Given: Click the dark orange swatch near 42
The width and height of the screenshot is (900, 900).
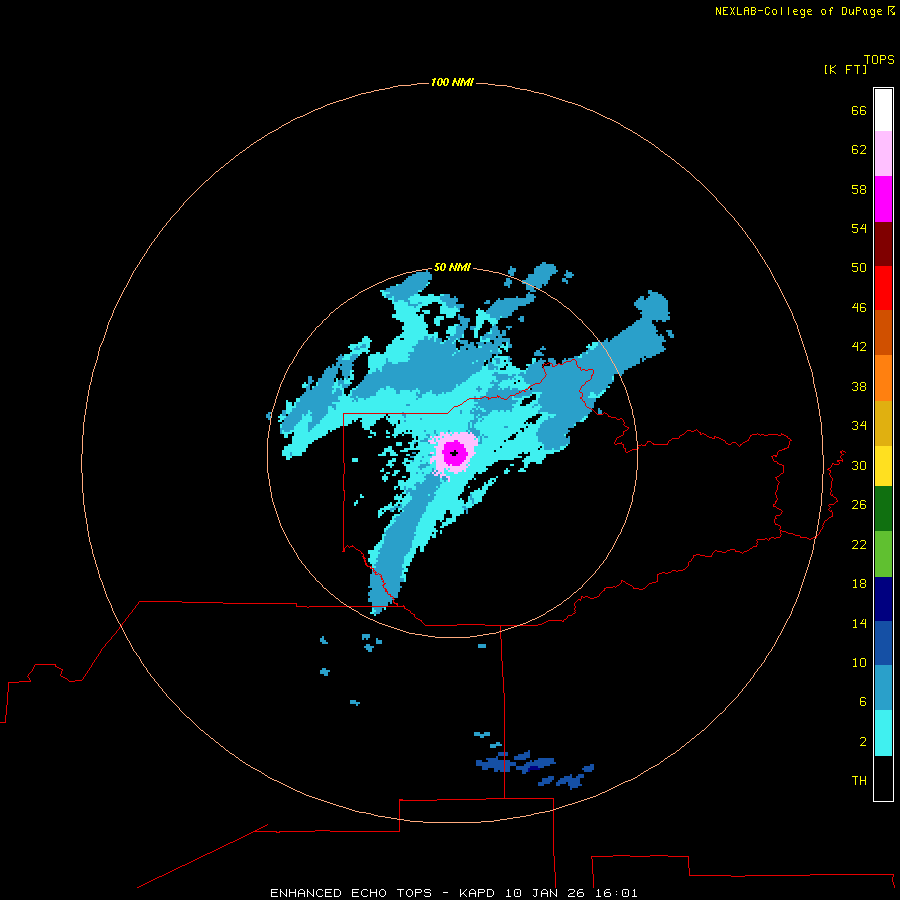Looking at the screenshot, I should coord(883,332).
